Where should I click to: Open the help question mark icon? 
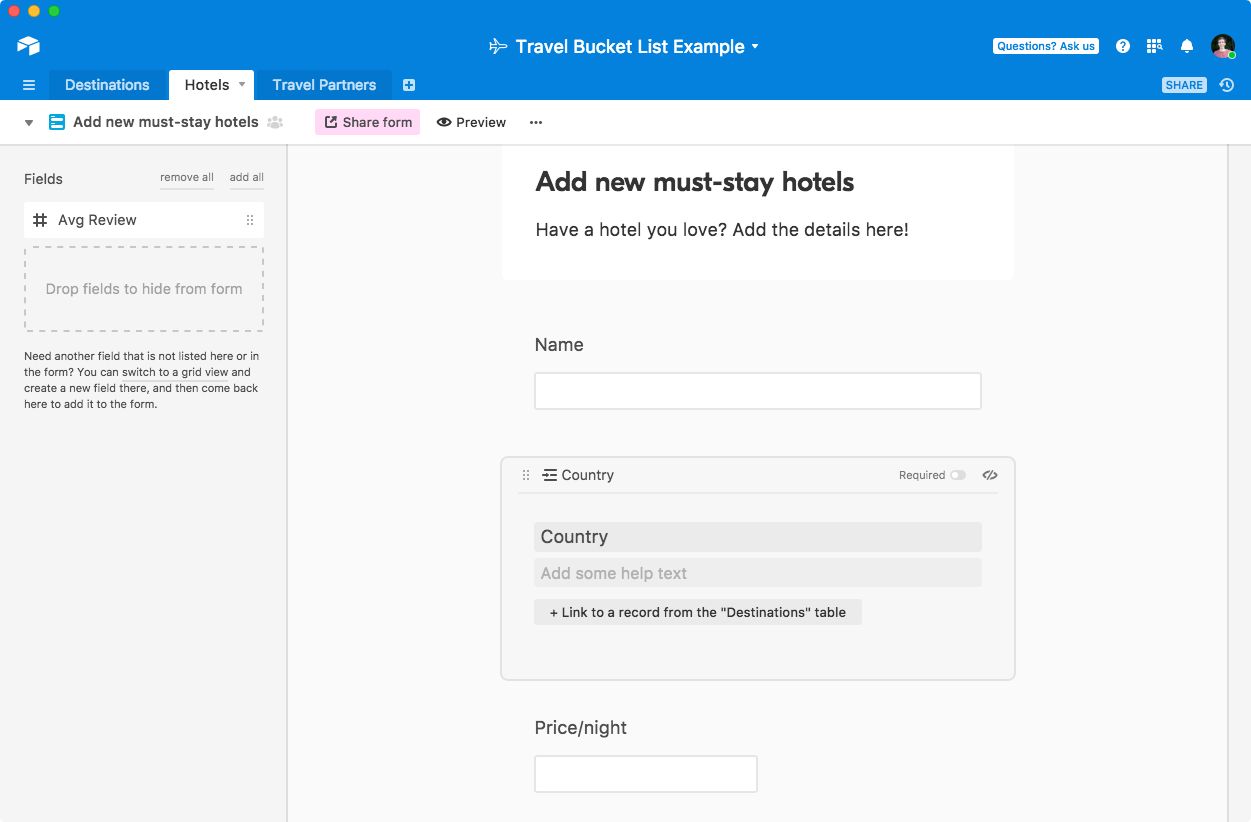(x=1123, y=46)
